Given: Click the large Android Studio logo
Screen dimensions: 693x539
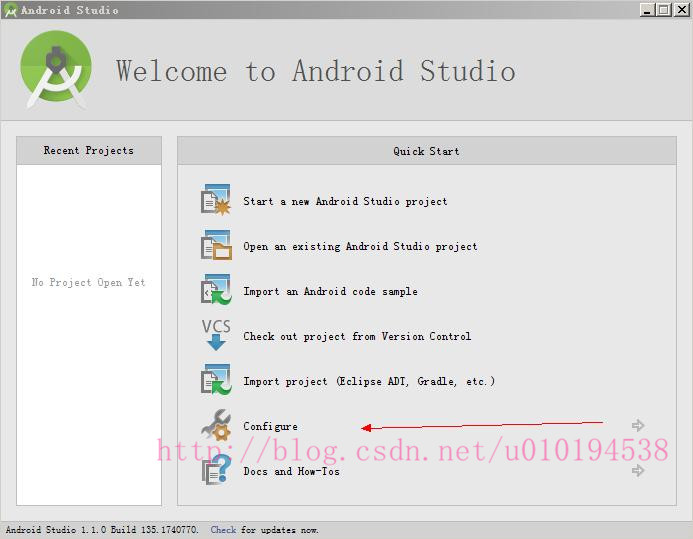Looking at the screenshot, I should pos(56,69).
